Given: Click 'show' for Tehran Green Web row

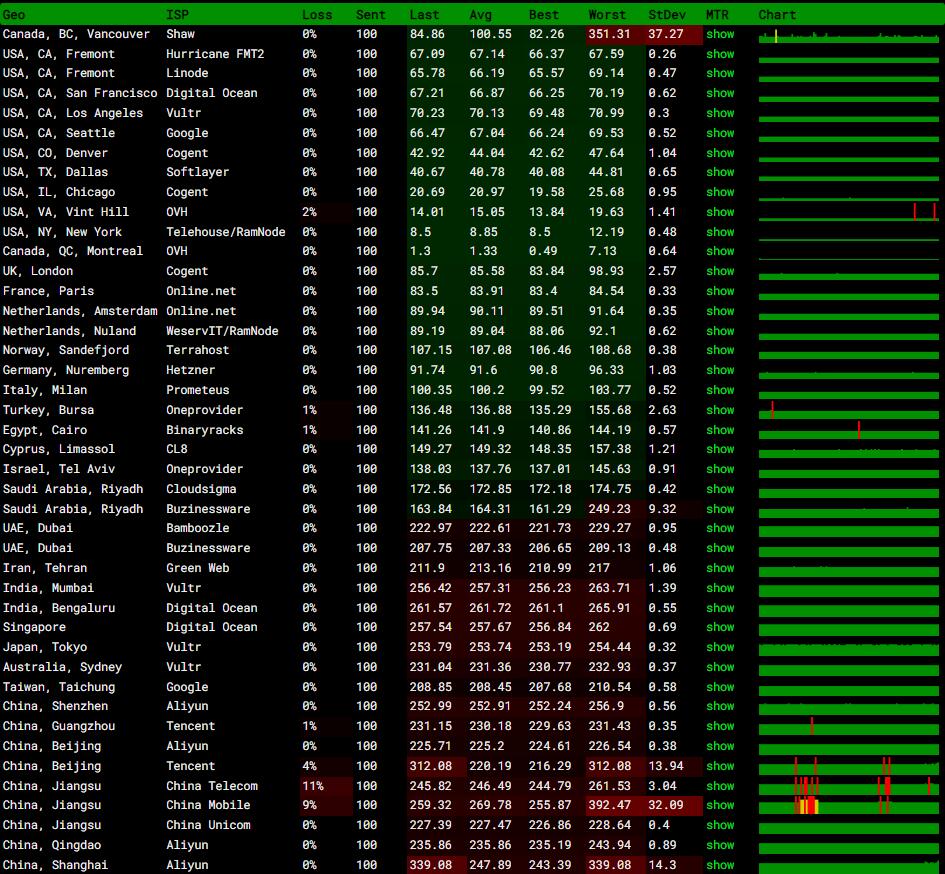Looking at the screenshot, I should [x=720, y=568].
